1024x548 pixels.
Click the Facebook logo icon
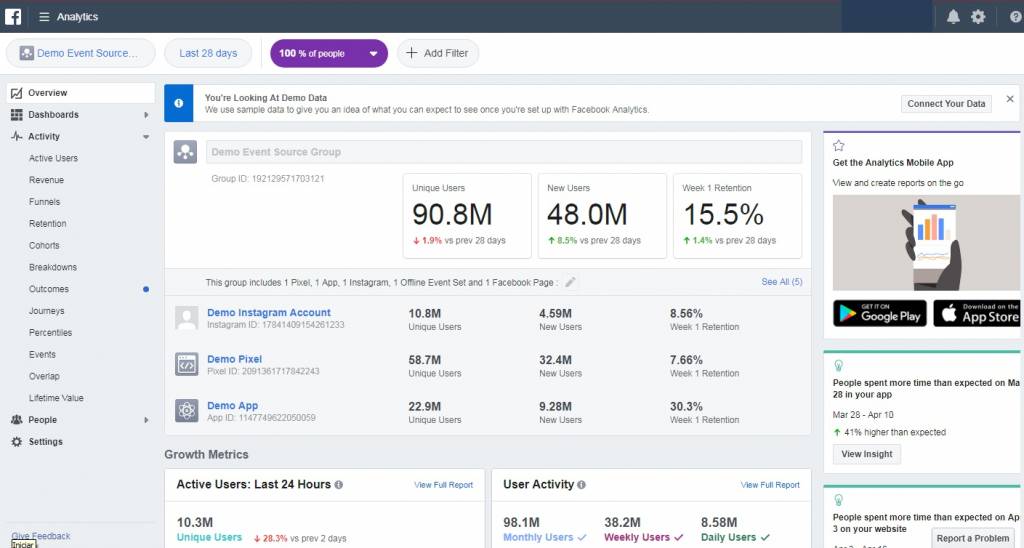tap(13, 16)
